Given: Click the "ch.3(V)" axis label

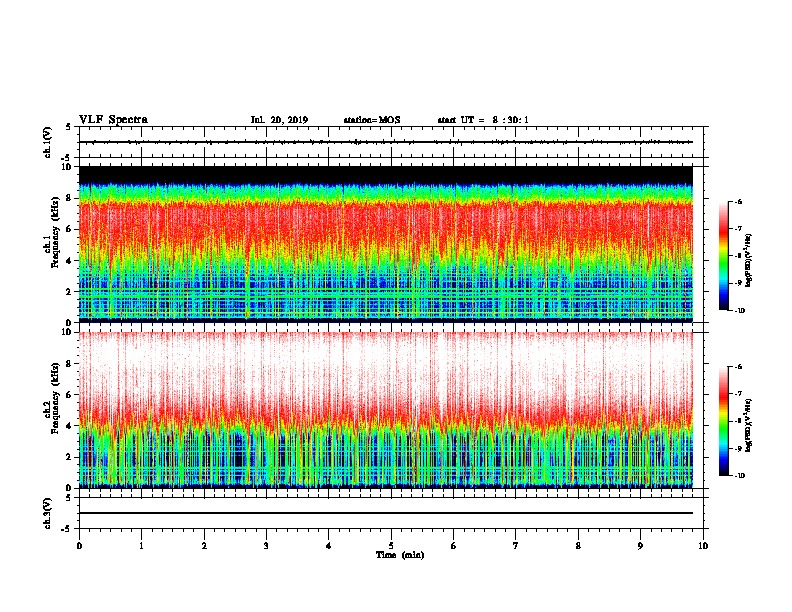Looking at the screenshot, I should pyautogui.click(x=47, y=513).
